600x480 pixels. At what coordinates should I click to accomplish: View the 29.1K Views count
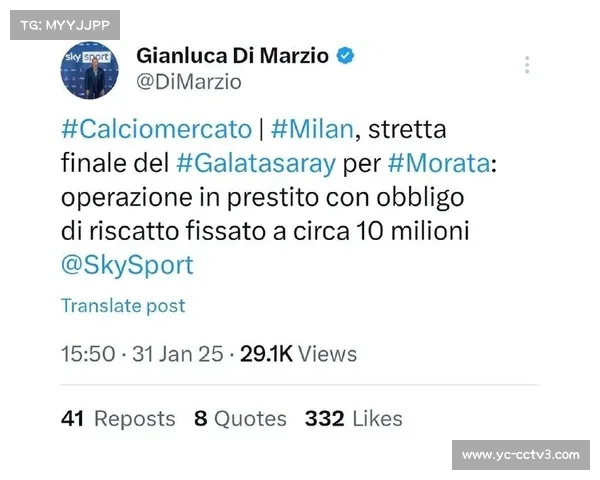pyautogui.click(x=298, y=354)
